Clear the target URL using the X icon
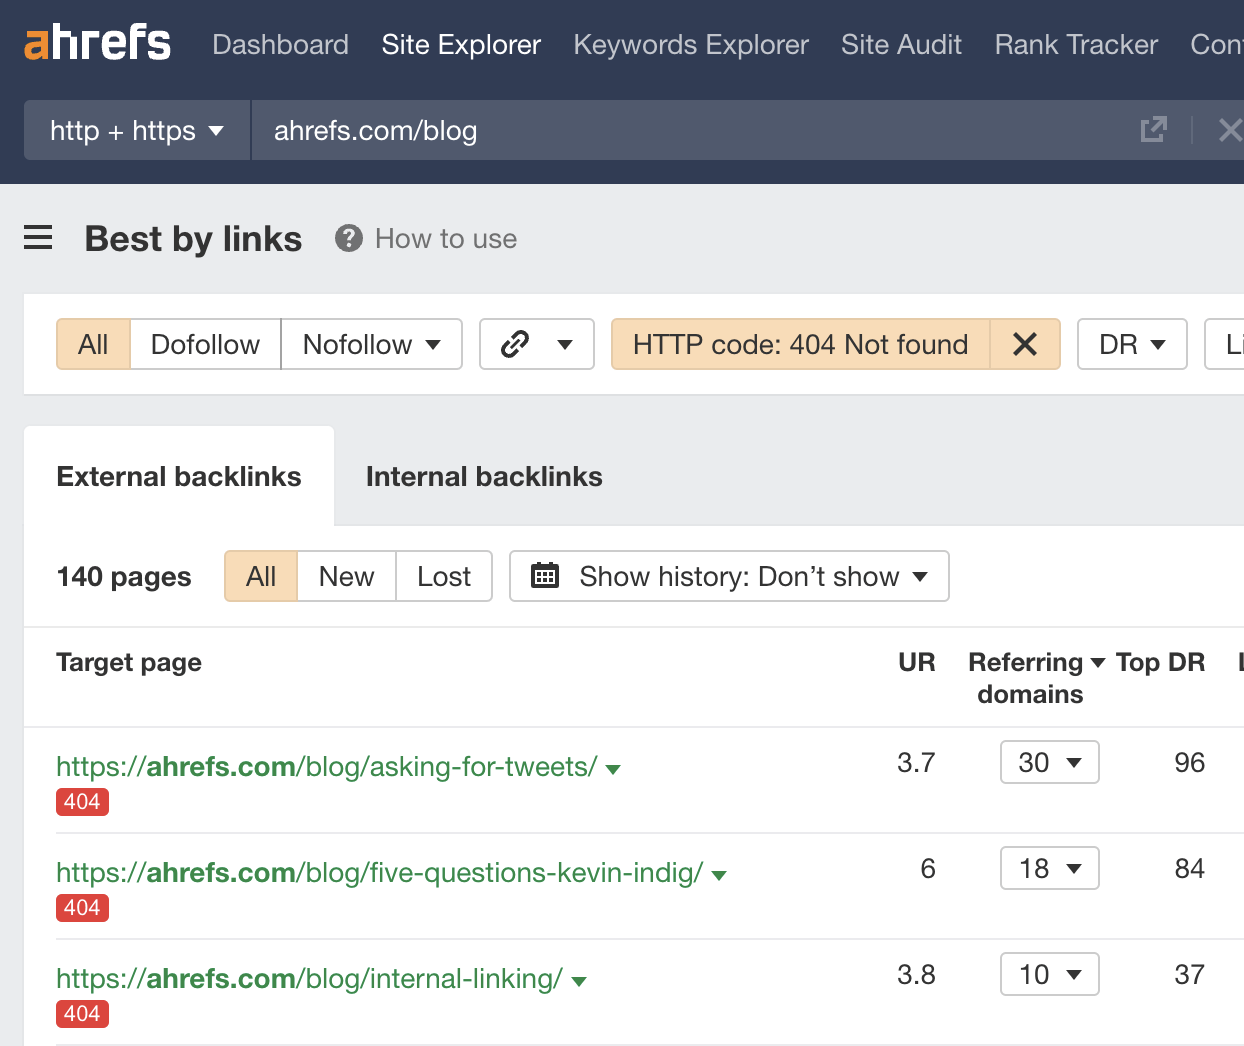Image resolution: width=1244 pixels, height=1046 pixels. [1229, 130]
